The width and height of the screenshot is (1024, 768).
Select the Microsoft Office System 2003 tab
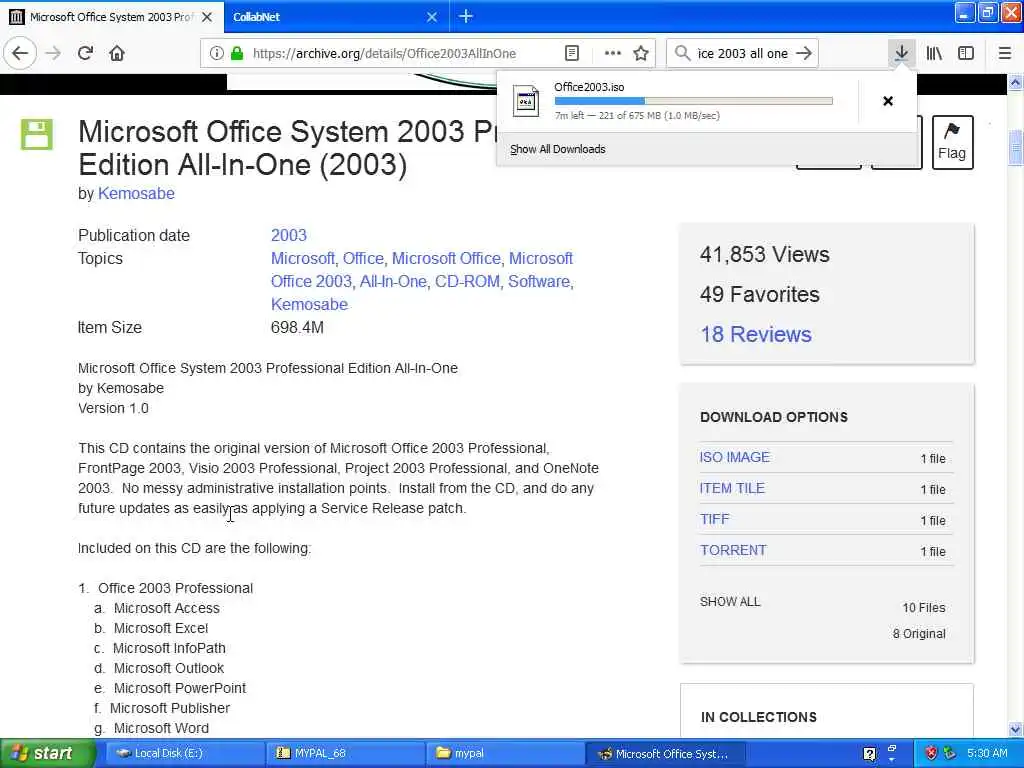[x=112, y=17]
